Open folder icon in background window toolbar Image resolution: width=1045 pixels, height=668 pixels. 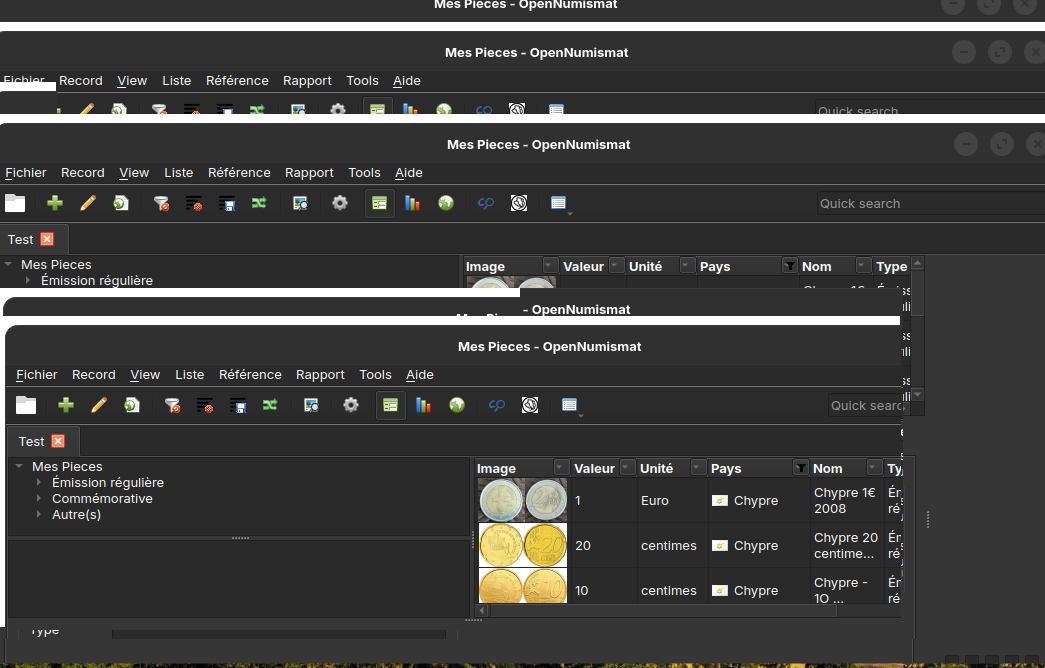[15, 203]
